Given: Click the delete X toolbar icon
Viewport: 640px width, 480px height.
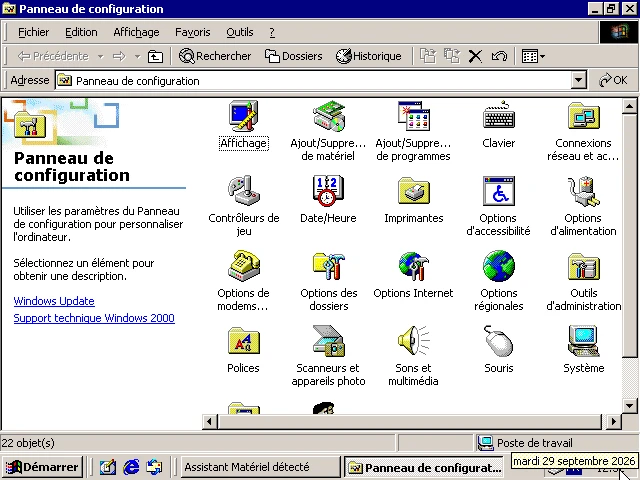Looking at the screenshot, I should click(475, 56).
